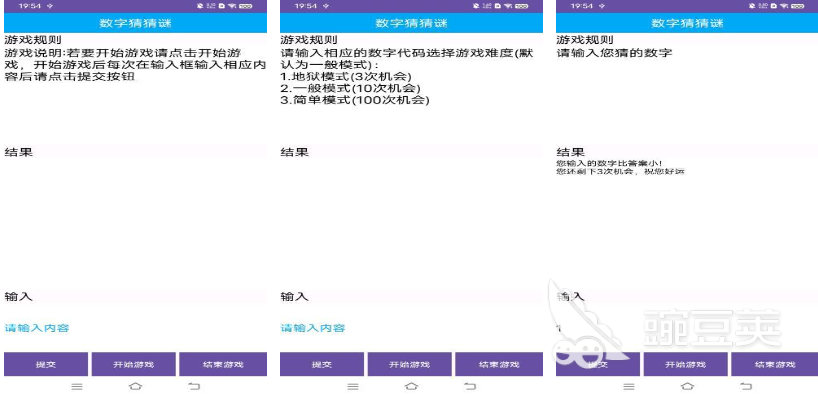Tap 结束游戏 button in the right phone screen
The height and width of the screenshot is (397, 818).
click(775, 364)
